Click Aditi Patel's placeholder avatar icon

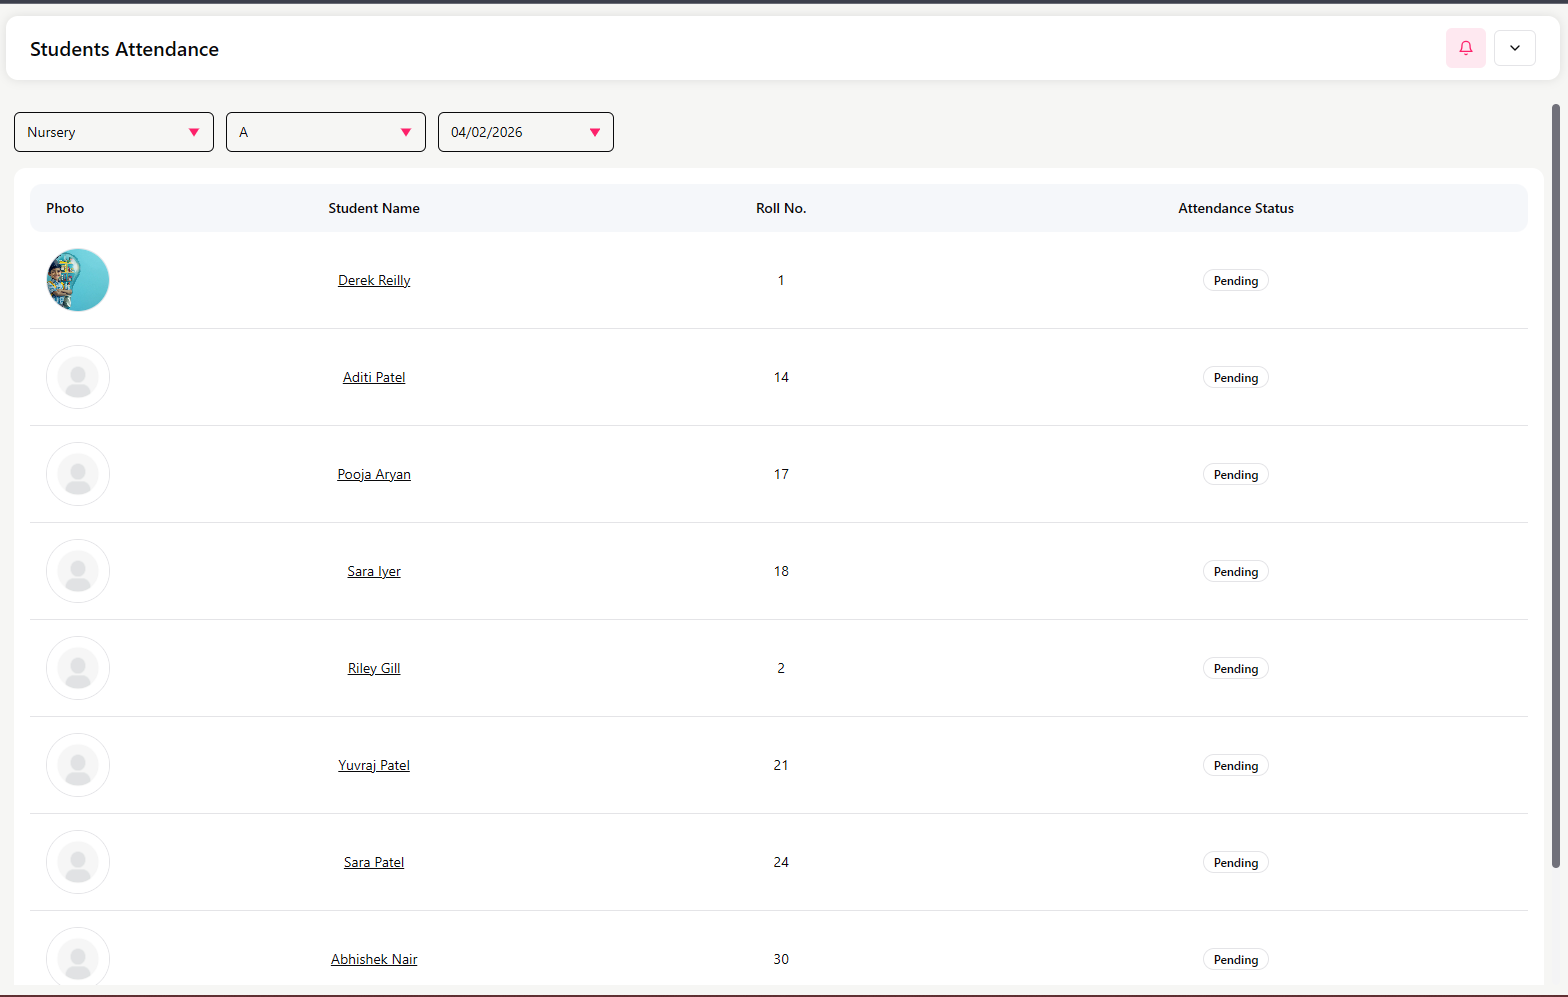pyautogui.click(x=78, y=377)
